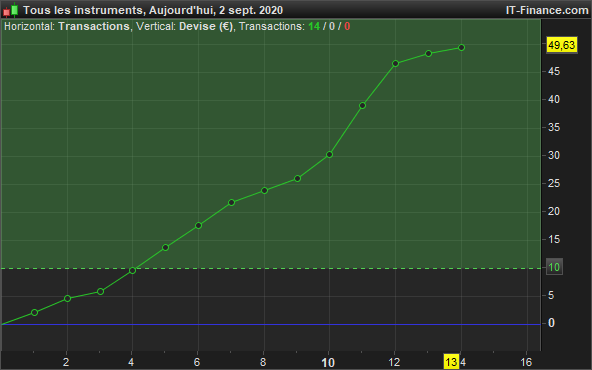Click the 30 tick label on the vertical axis

[x=554, y=155]
